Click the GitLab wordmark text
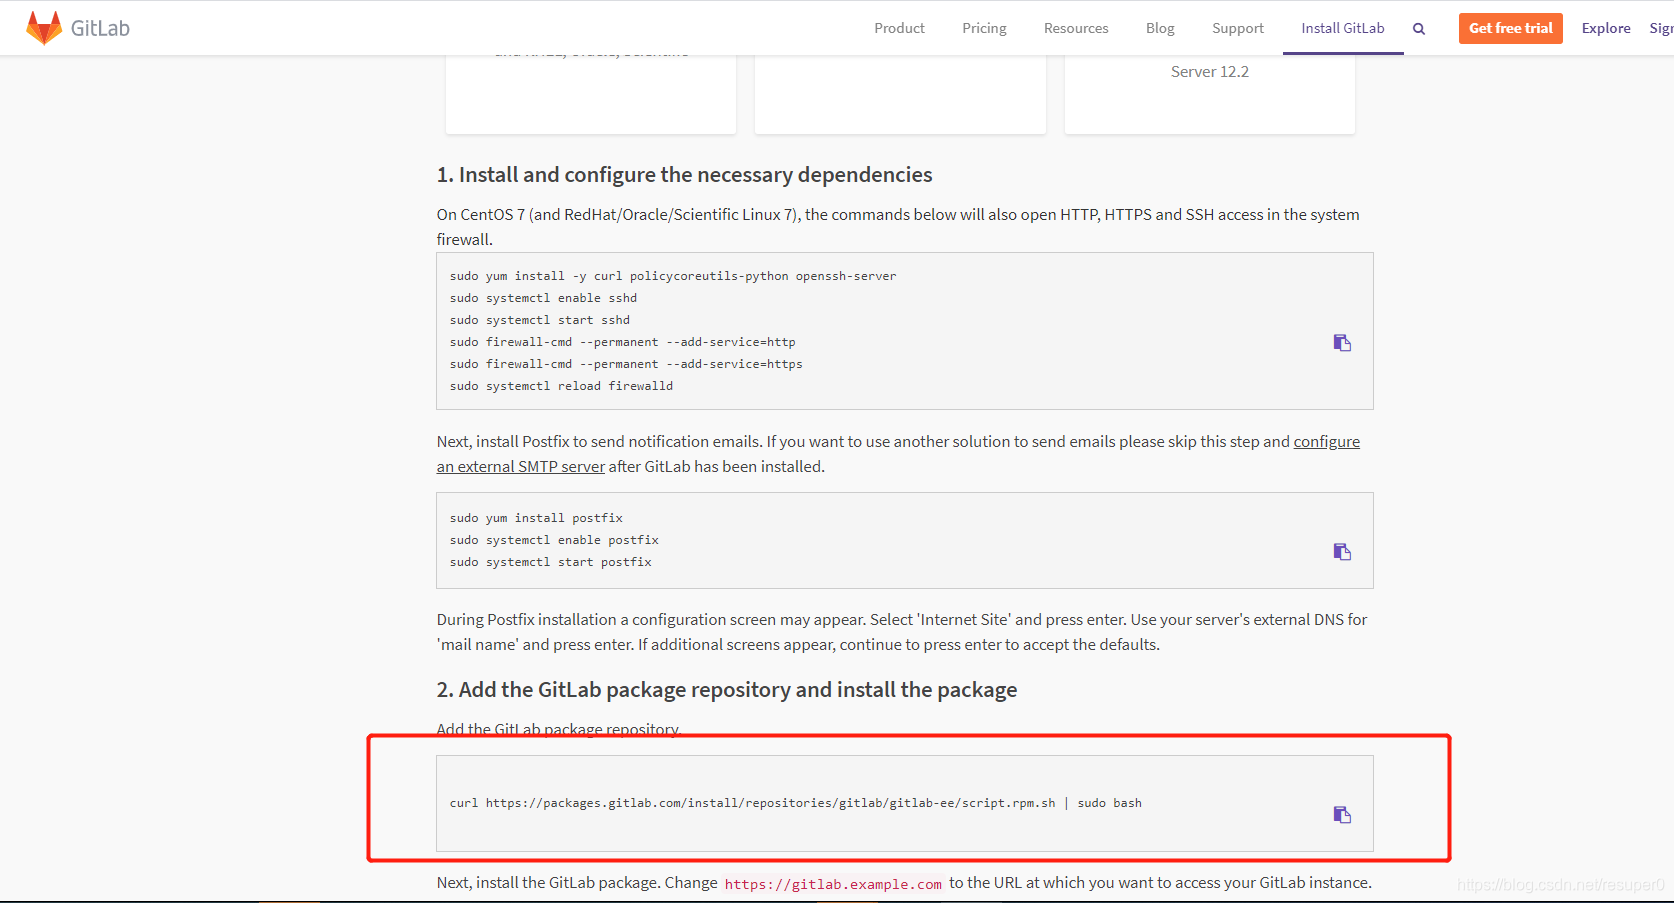The image size is (1674, 903). 100,28
